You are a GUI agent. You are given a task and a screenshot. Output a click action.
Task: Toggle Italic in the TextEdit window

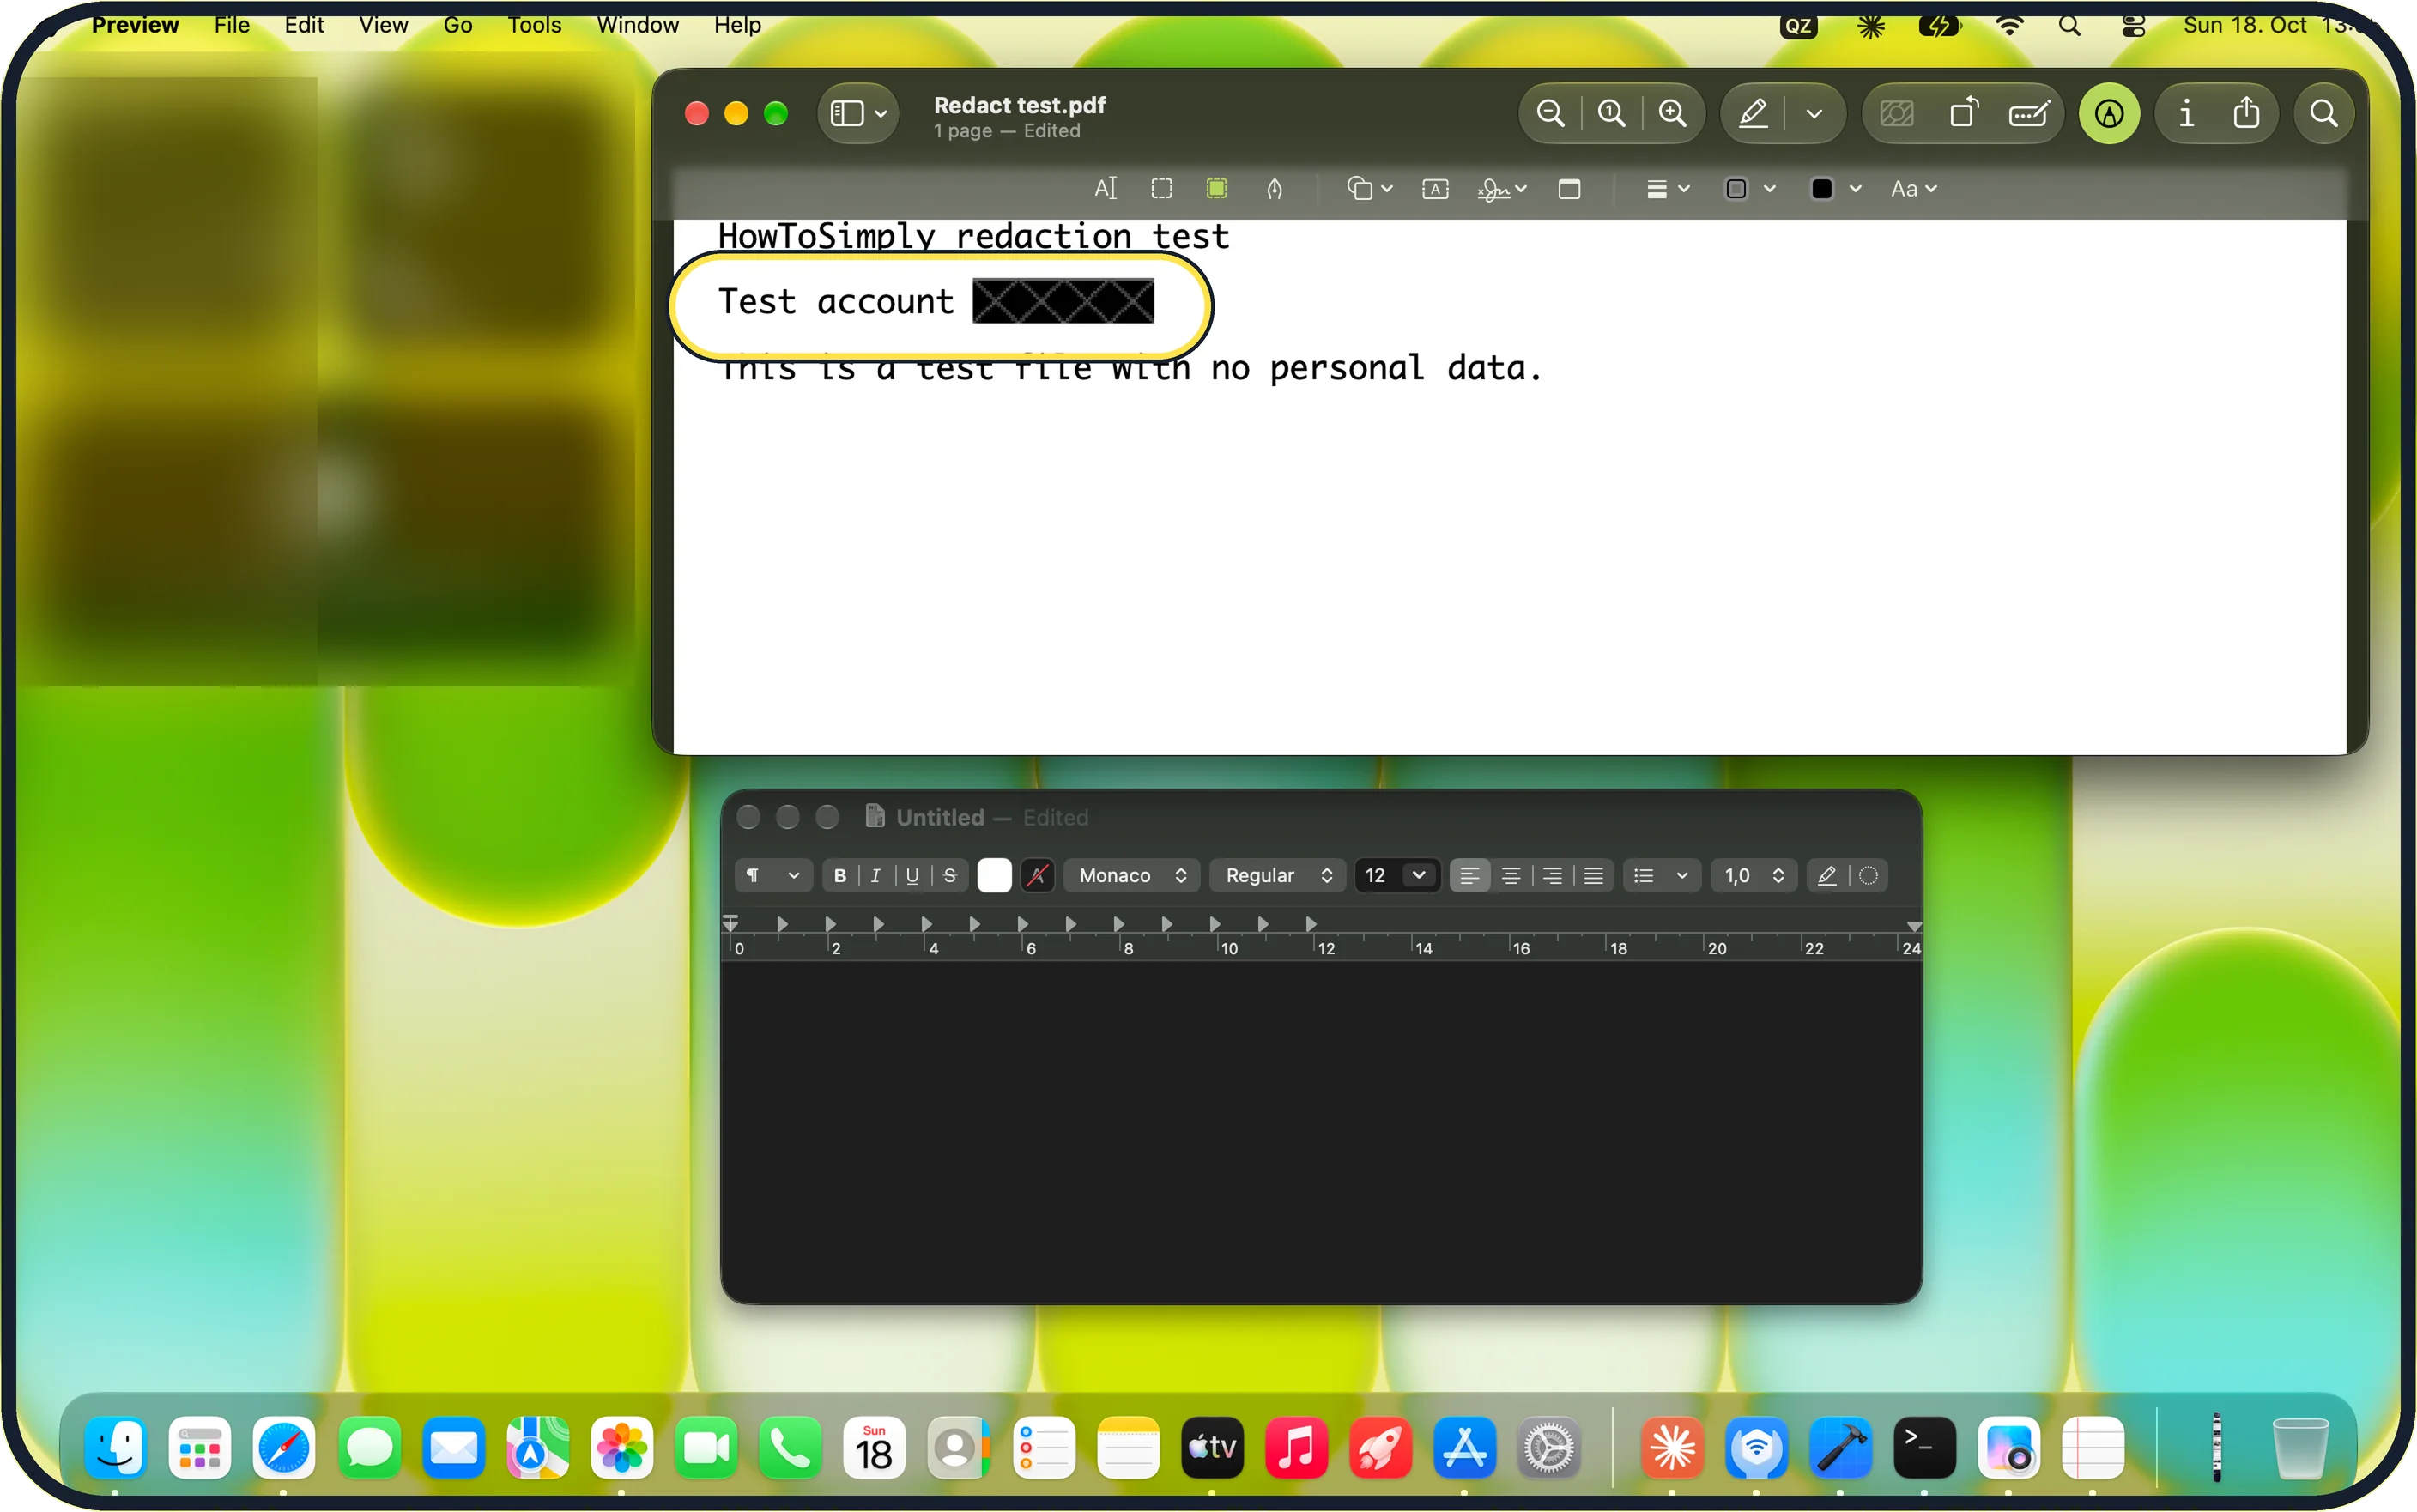click(876, 876)
